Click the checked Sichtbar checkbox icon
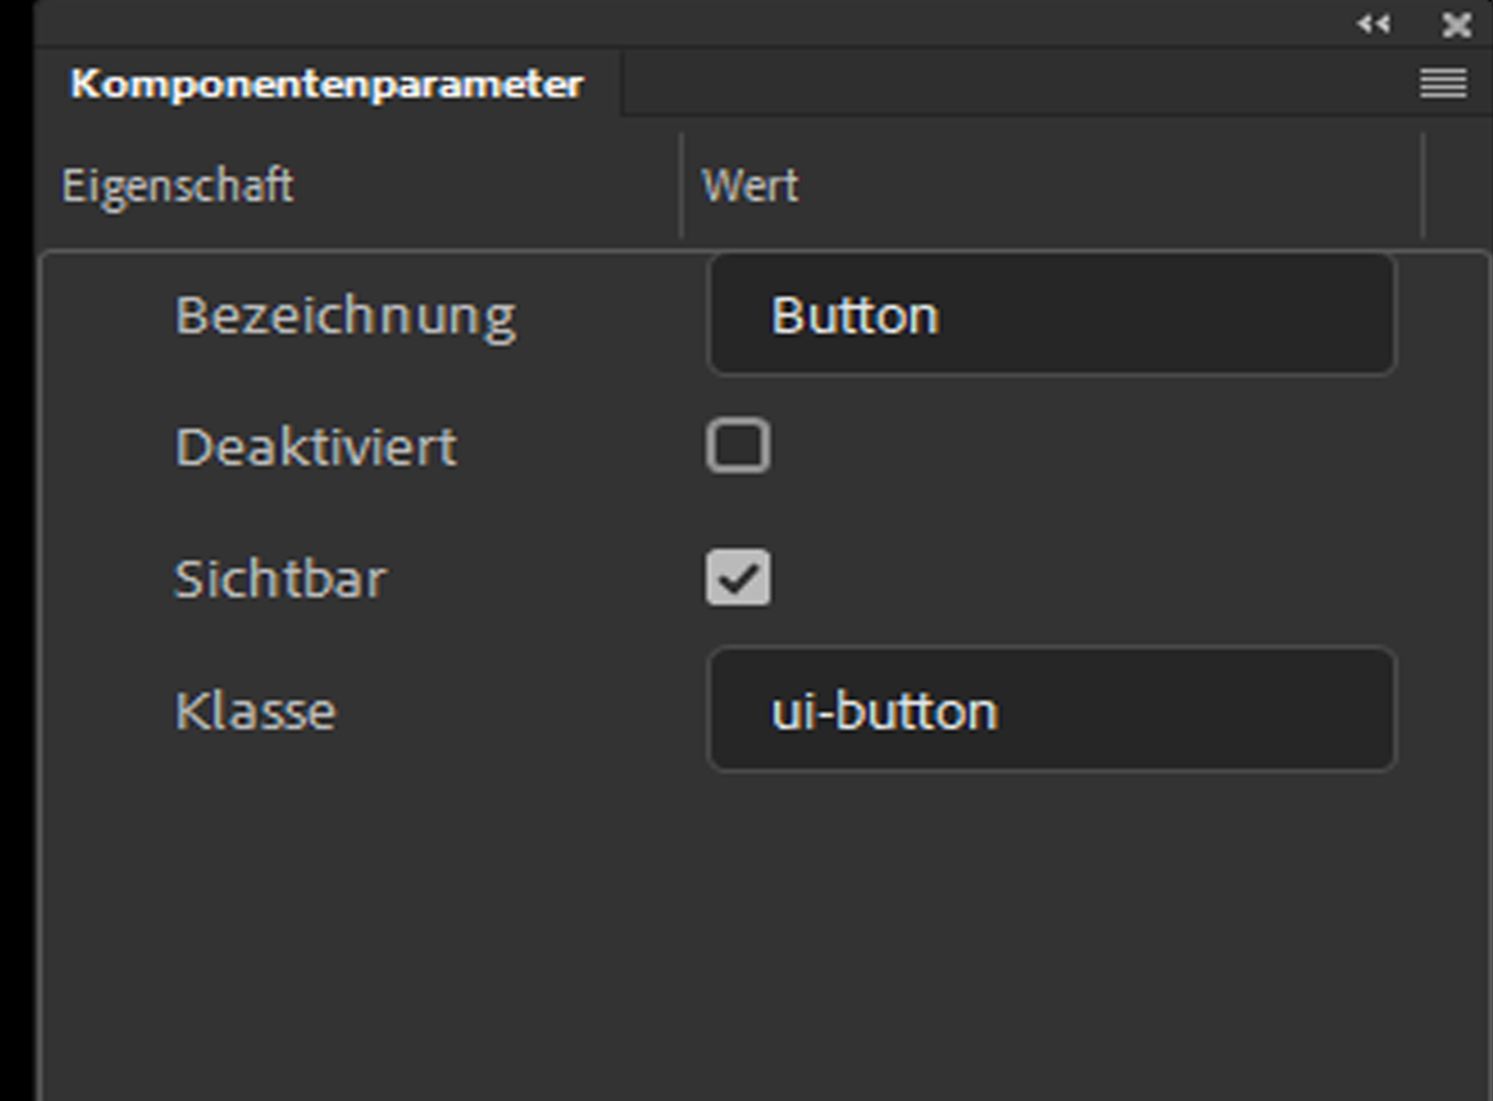This screenshot has height=1101, width=1493. pyautogui.click(x=739, y=578)
